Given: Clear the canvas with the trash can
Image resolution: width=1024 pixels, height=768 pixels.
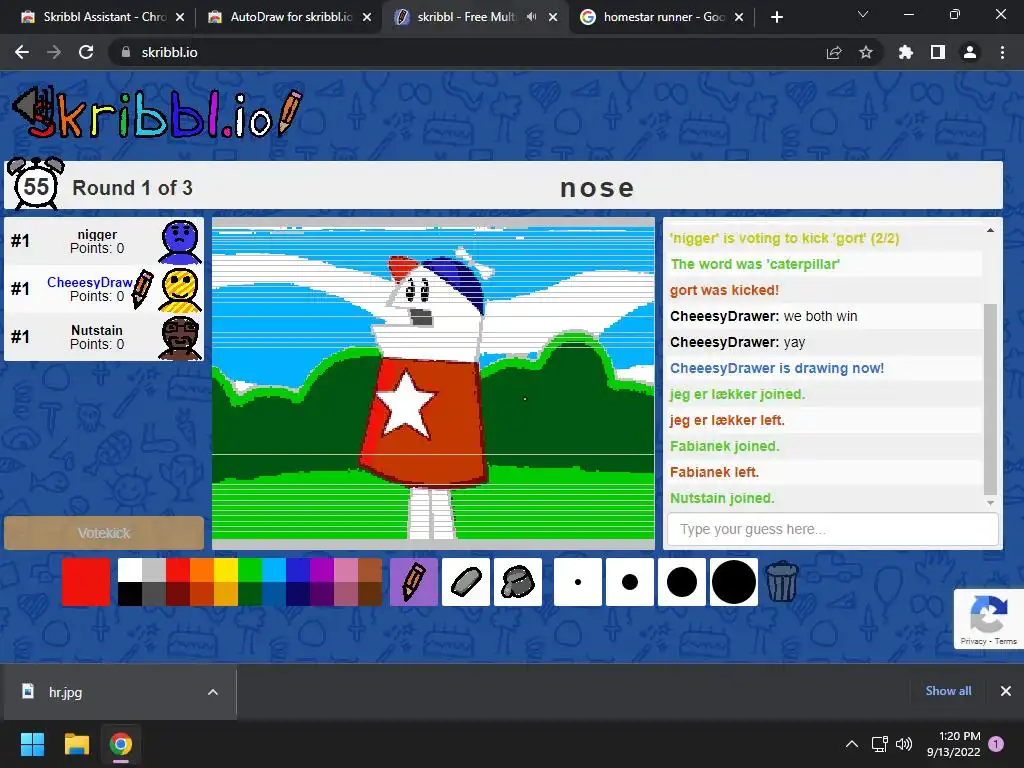Looking at the screenshot, I should 781,582.
